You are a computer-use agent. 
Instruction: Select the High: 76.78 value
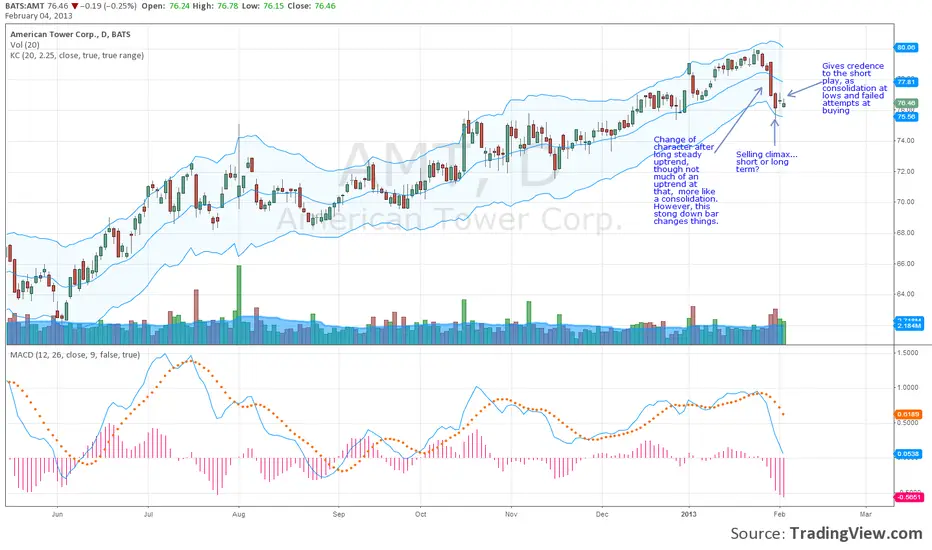[x=216, y=6]
